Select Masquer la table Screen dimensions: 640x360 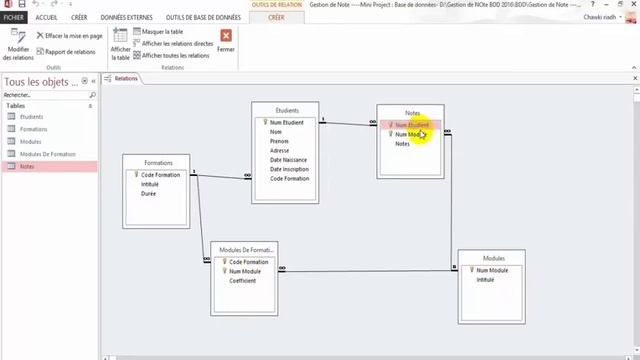tap(158, 31)
